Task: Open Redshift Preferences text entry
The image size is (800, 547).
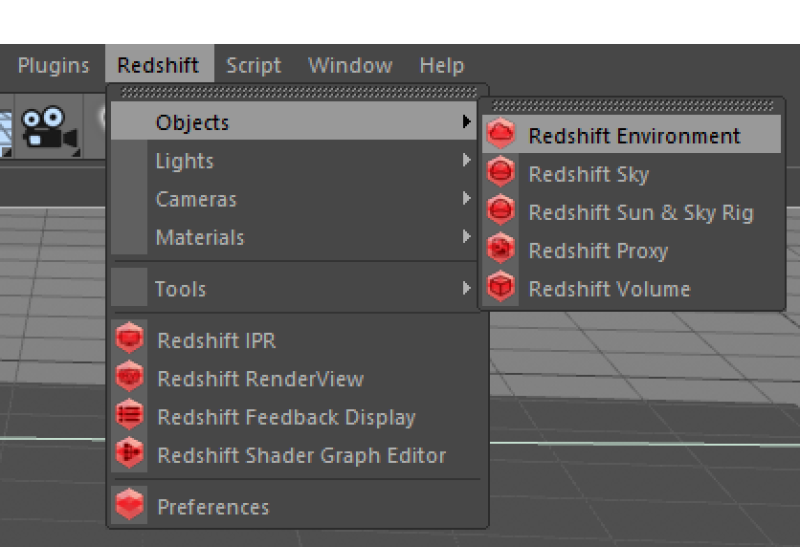Action: point(213,507)
